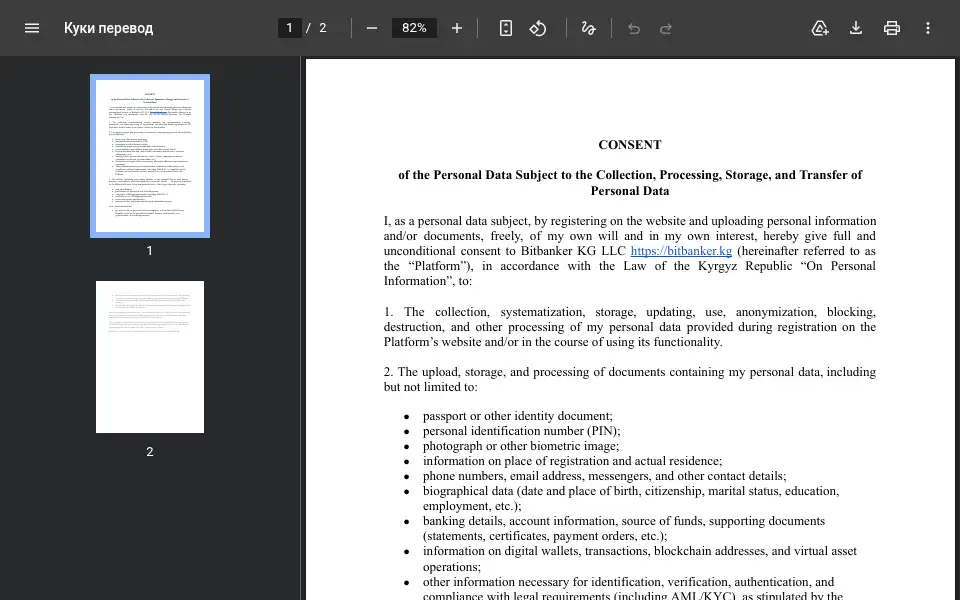Zoom in with the plus icon
The width and height of the screenshot is (960, 600).
tap(457, 28)
